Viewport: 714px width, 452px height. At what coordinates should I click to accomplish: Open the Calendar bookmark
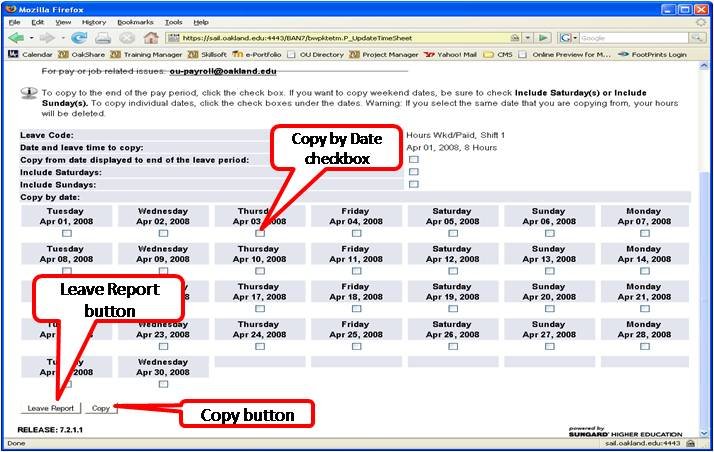click(x=31, y=54)
